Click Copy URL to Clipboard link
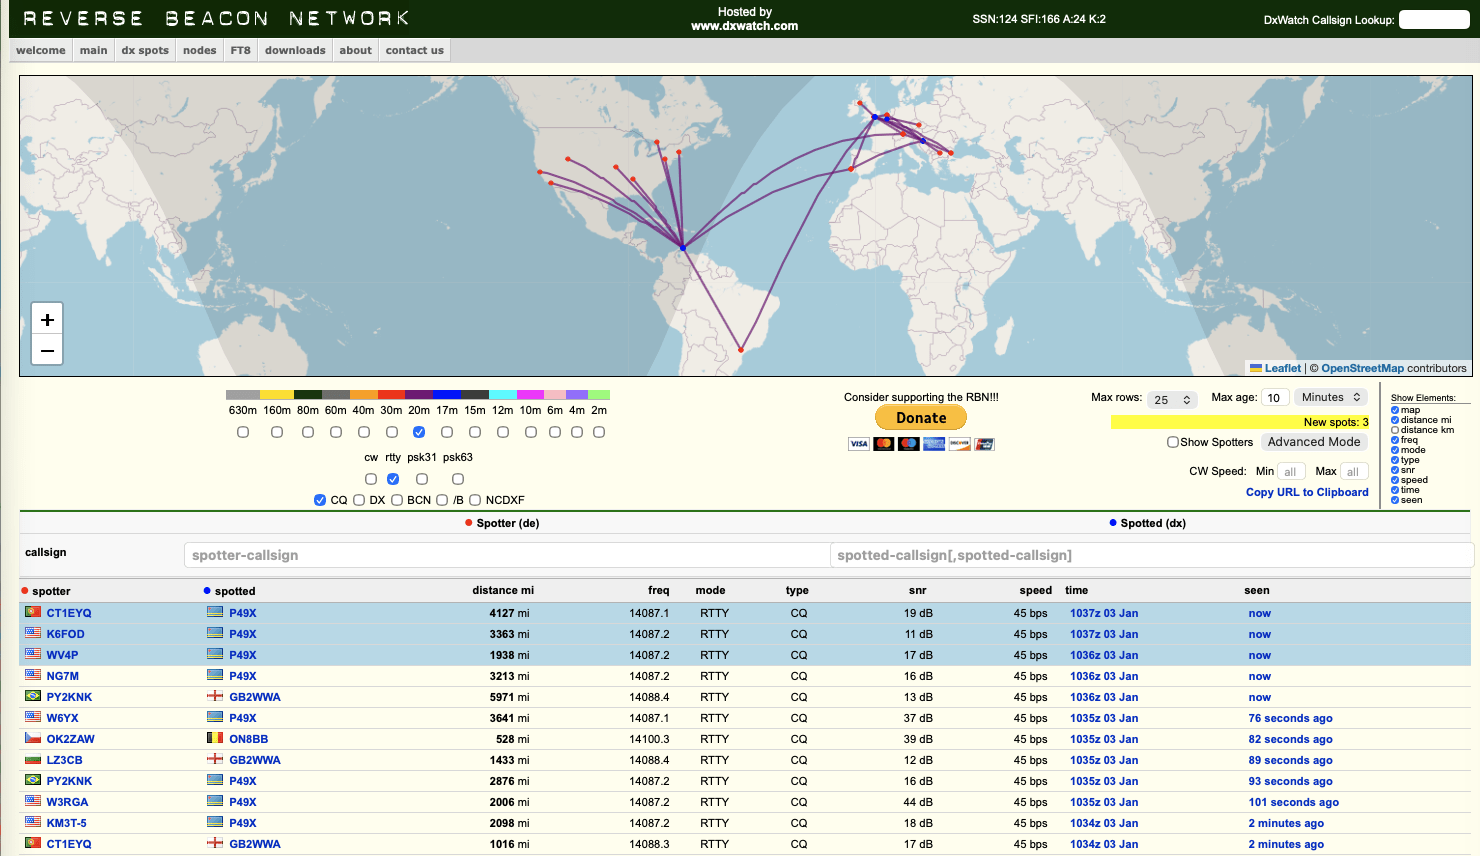Image resolution: width=1480 pixels, height=856 pixels. 1306,492
